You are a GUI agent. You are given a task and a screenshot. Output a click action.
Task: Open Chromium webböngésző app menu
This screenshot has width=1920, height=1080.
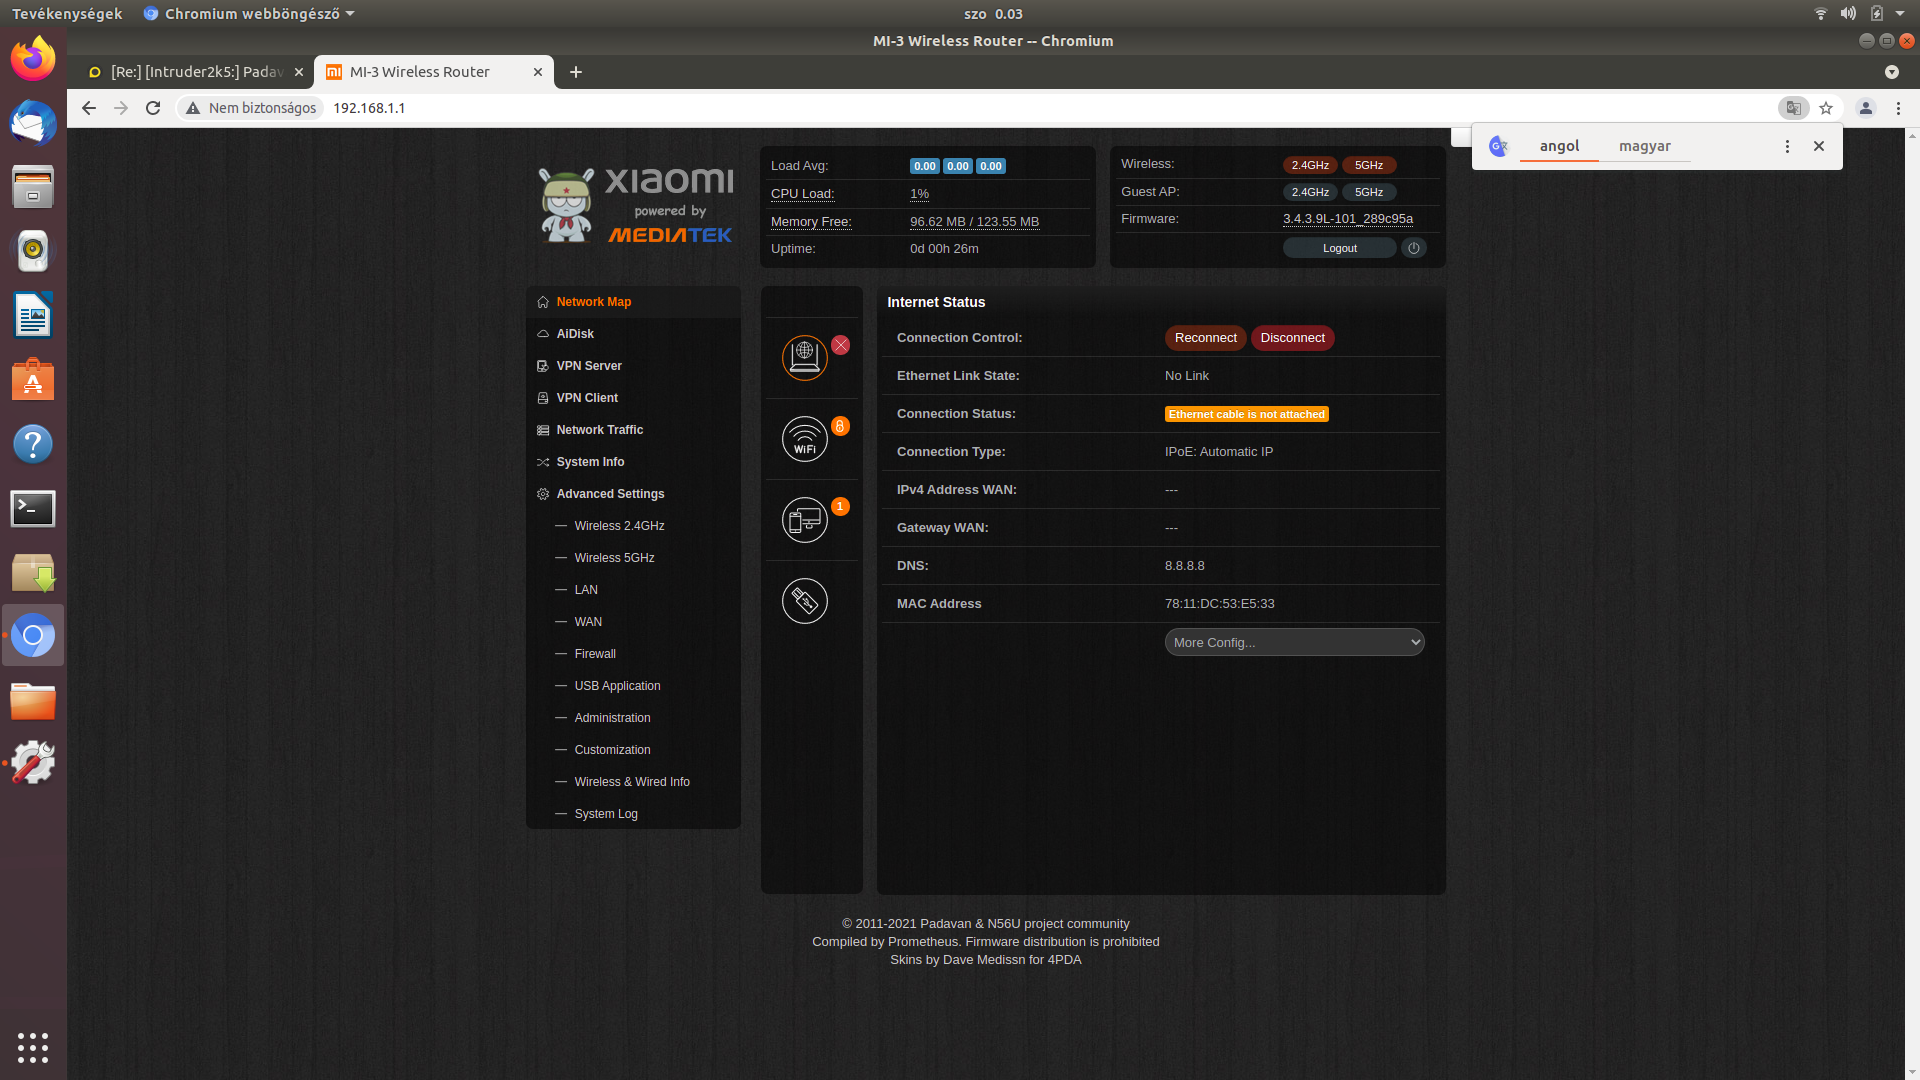pos(249,14)
